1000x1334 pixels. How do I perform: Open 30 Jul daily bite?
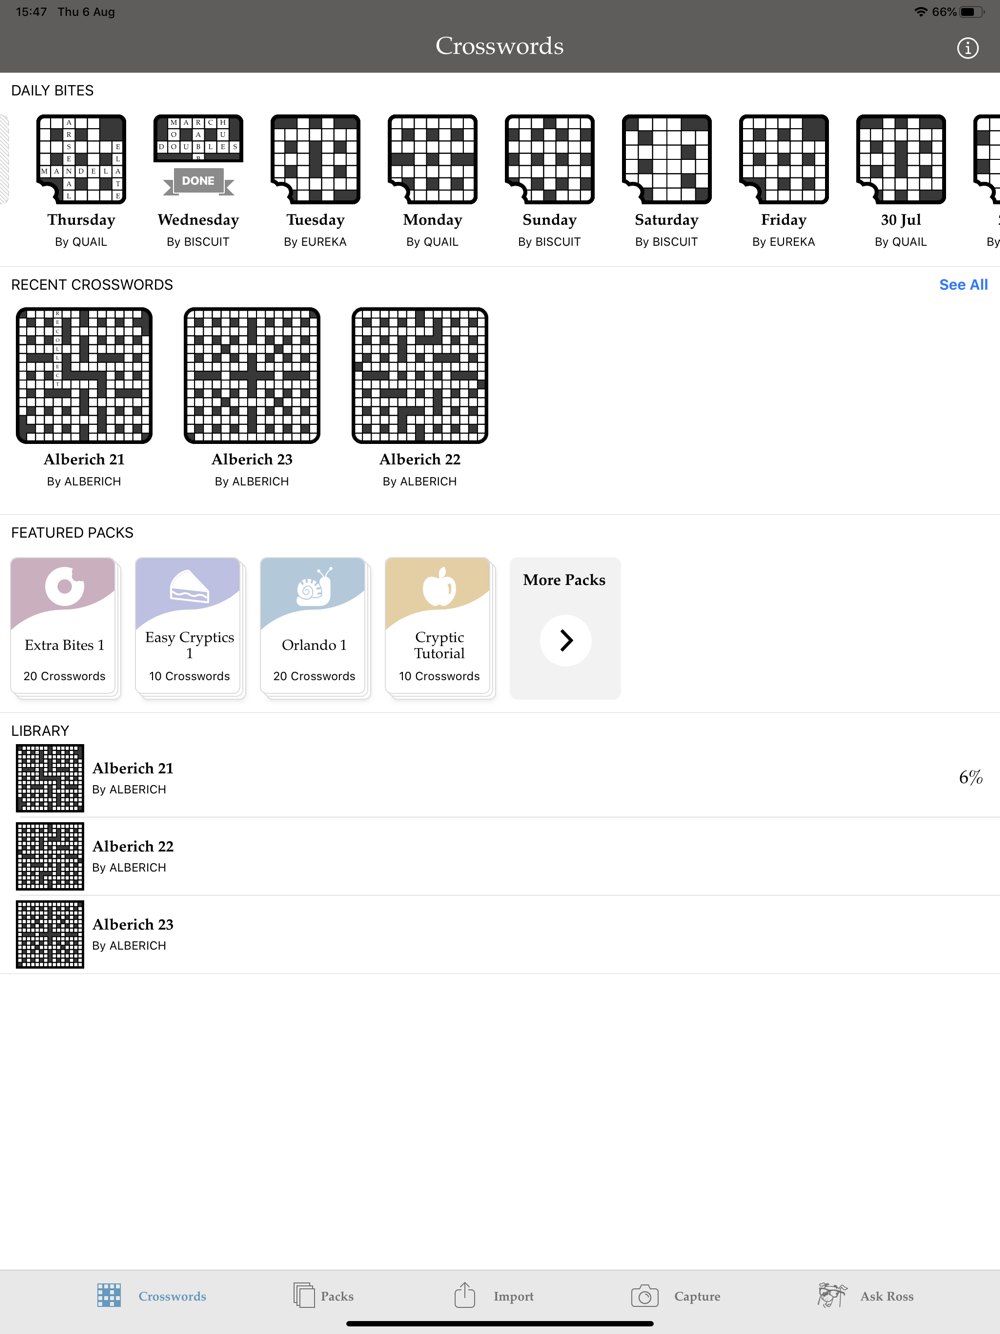pyautogui.click(x=900, y=159)
